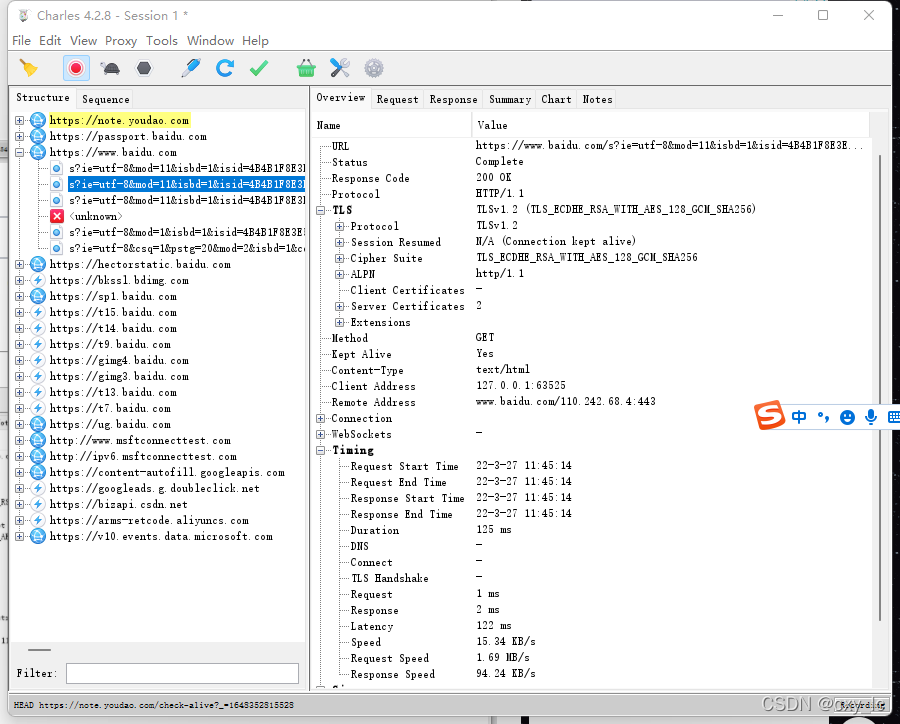Click the Name column header

click(392, 125)
